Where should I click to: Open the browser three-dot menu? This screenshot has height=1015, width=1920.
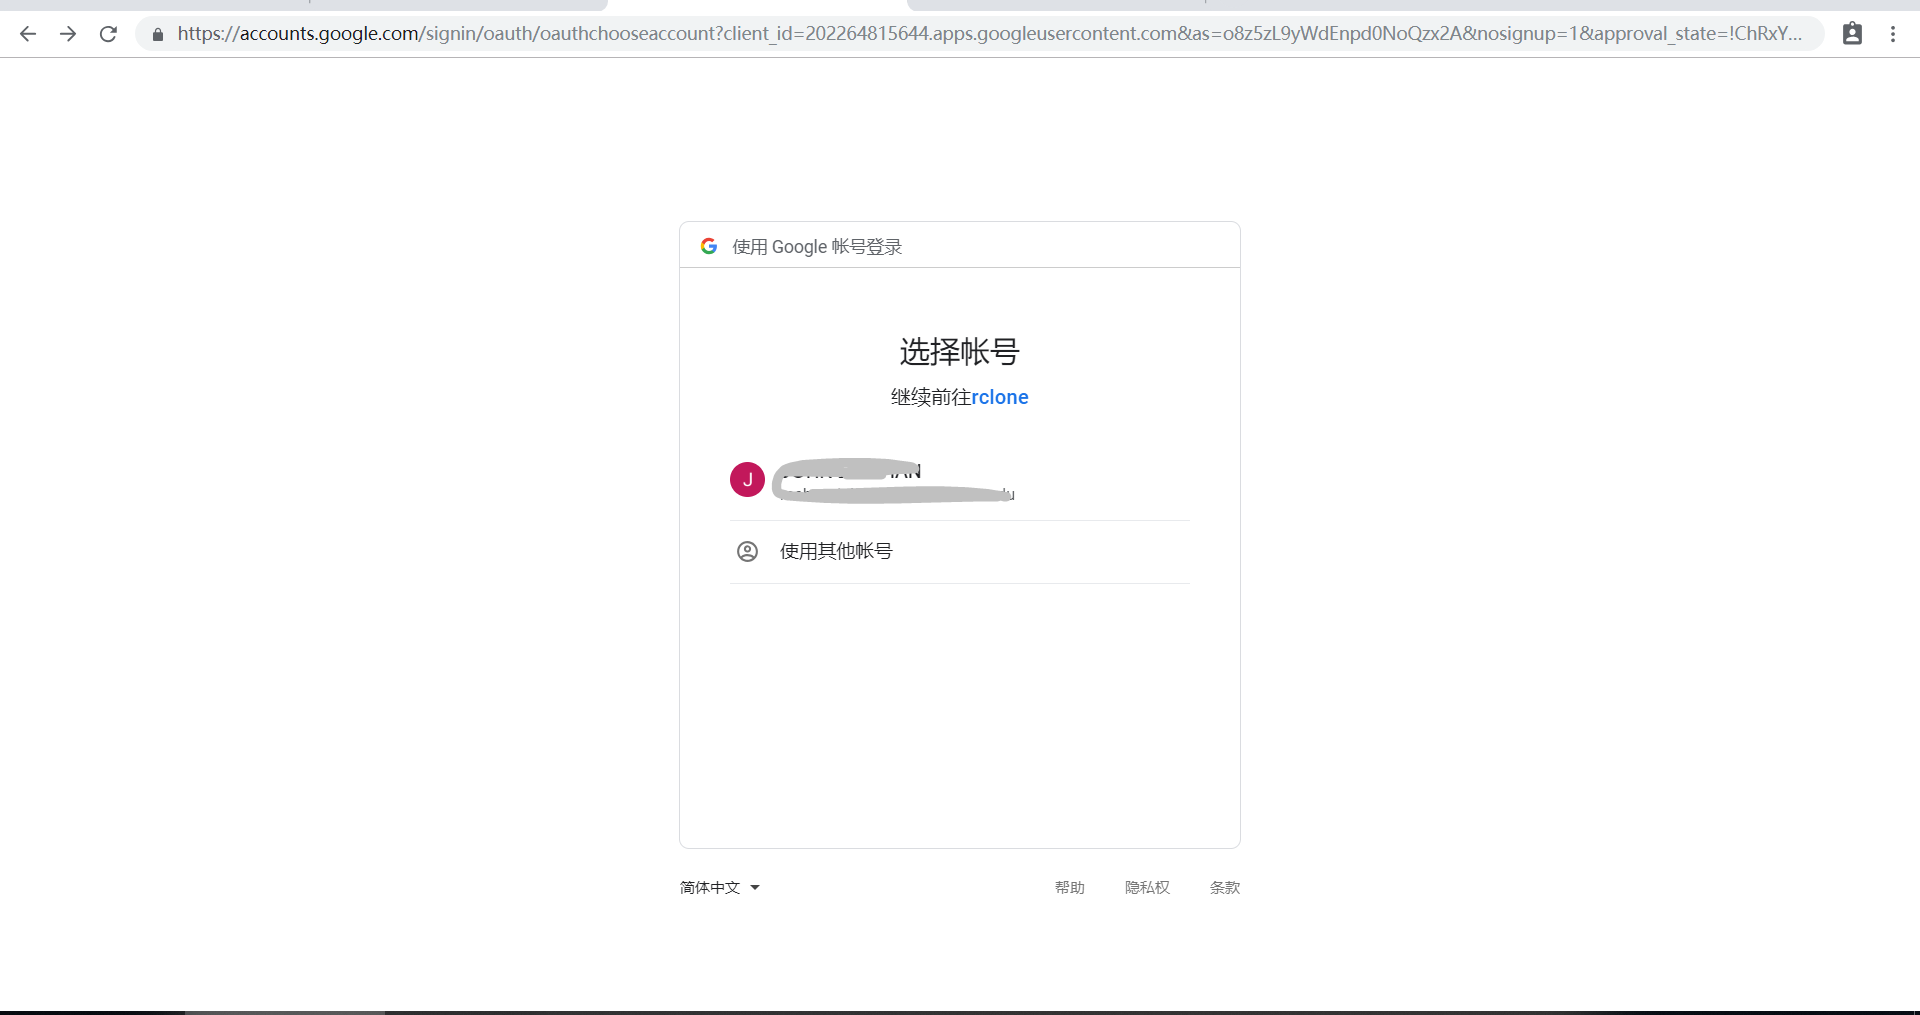(x=1893, y=34)
